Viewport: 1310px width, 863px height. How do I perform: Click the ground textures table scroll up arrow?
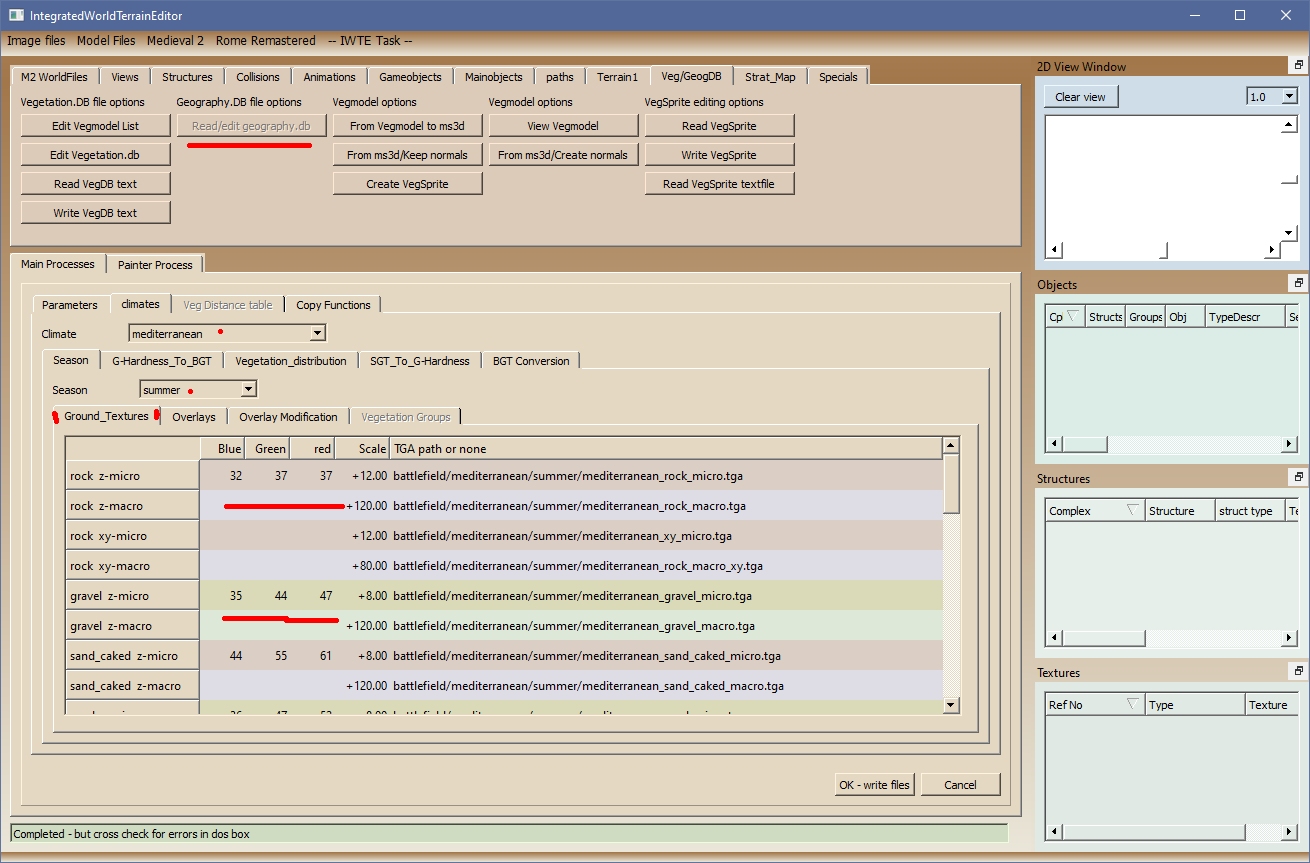click(951, 445)
